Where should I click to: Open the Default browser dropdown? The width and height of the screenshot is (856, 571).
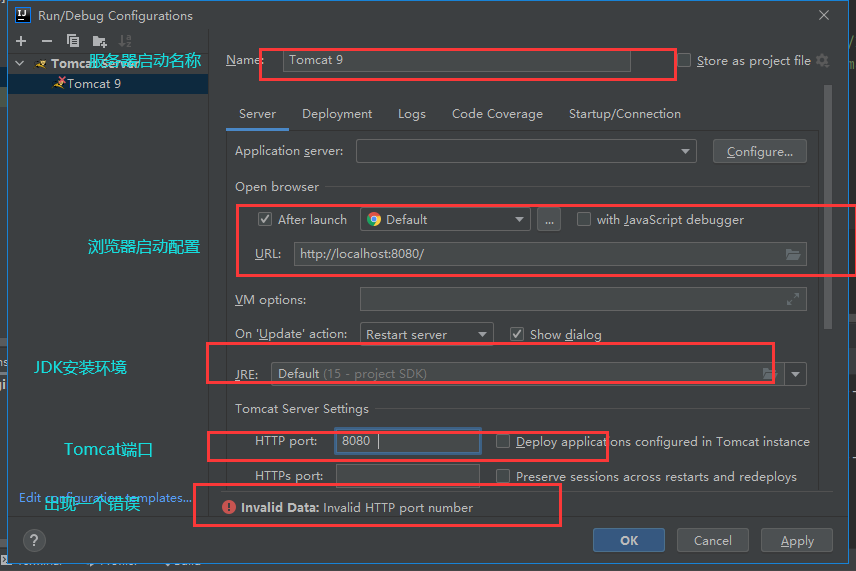coord(445,219)
